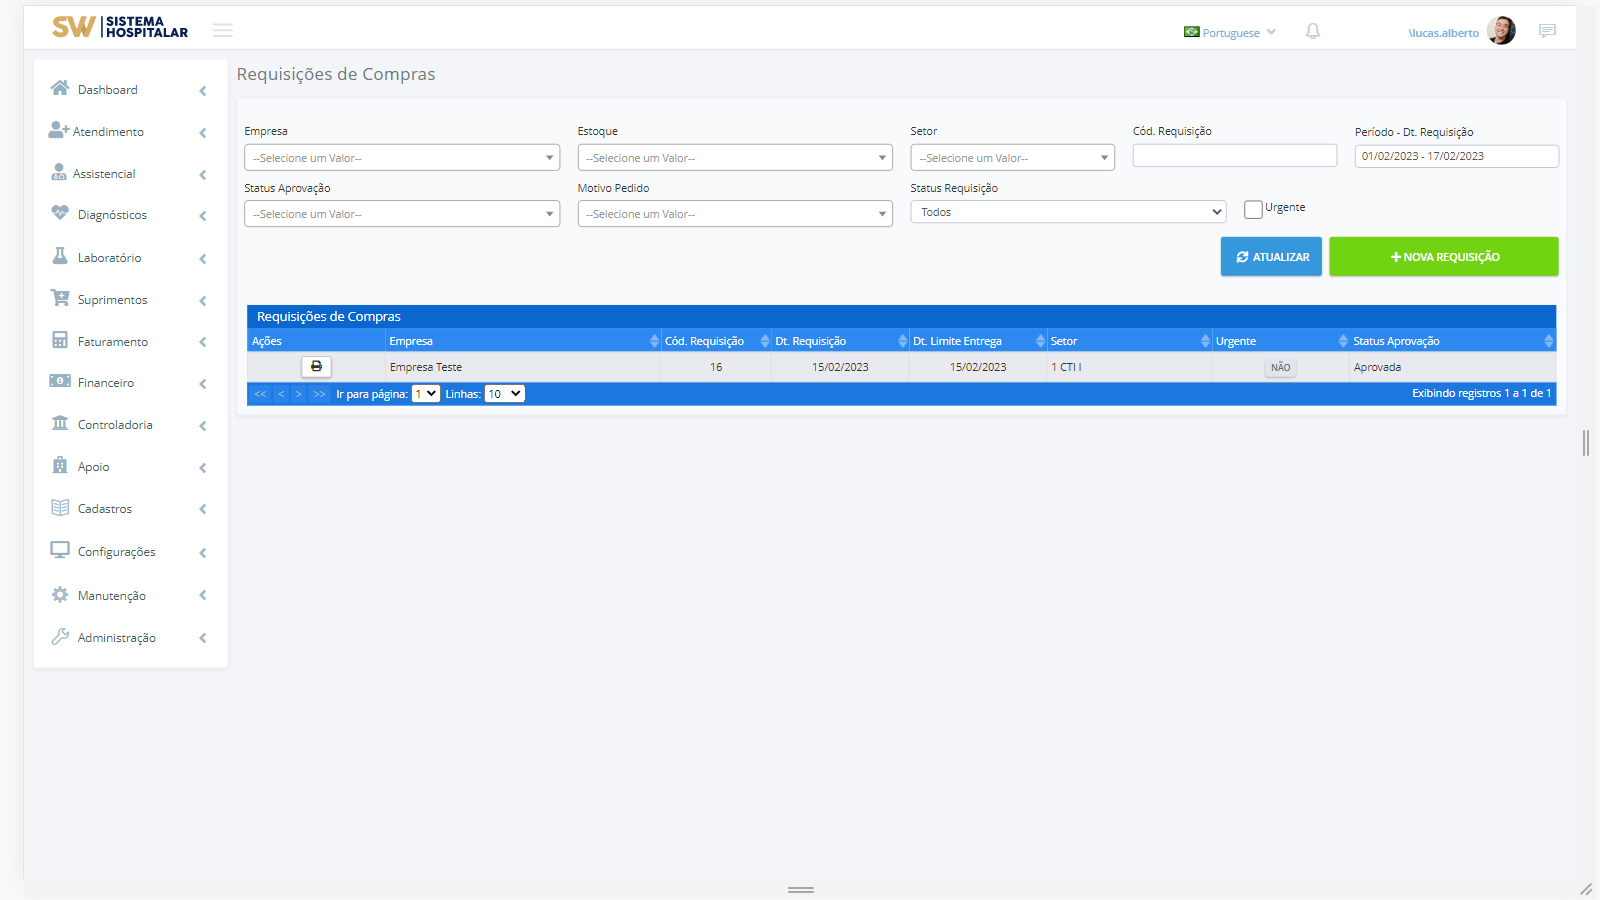This screenshot has height=900, width=1600.
Task: Click the NOVA REQUISIÇÃO button
Action: point(1443,257)
